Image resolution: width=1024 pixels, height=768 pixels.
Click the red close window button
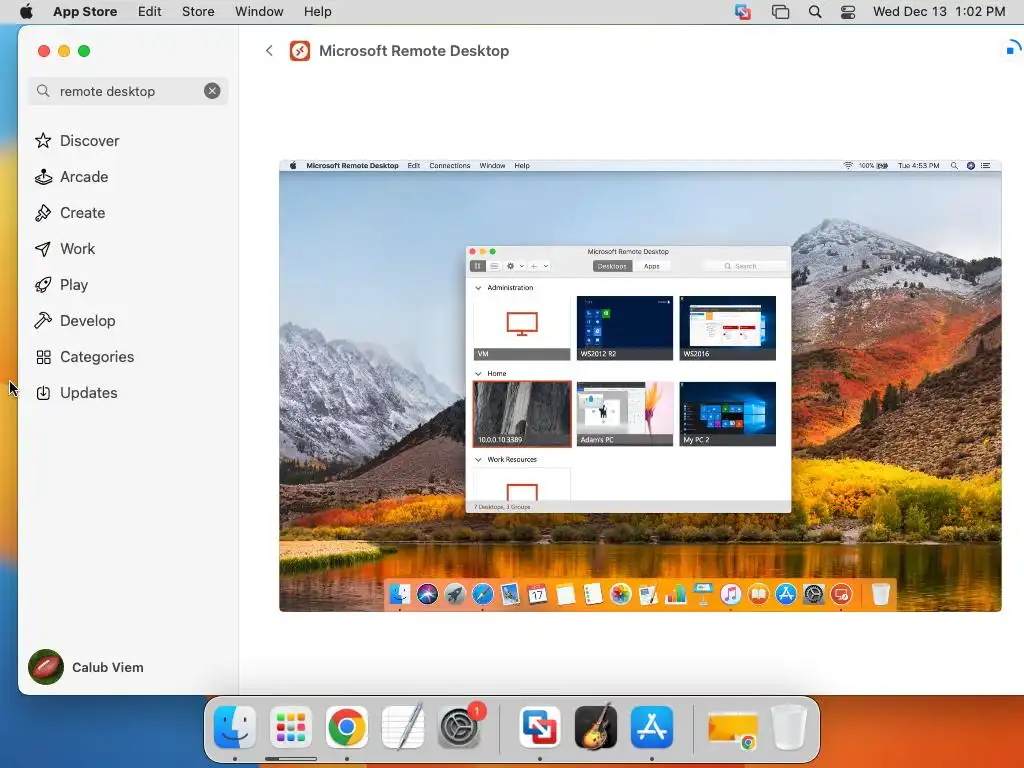tap(44, 51)
